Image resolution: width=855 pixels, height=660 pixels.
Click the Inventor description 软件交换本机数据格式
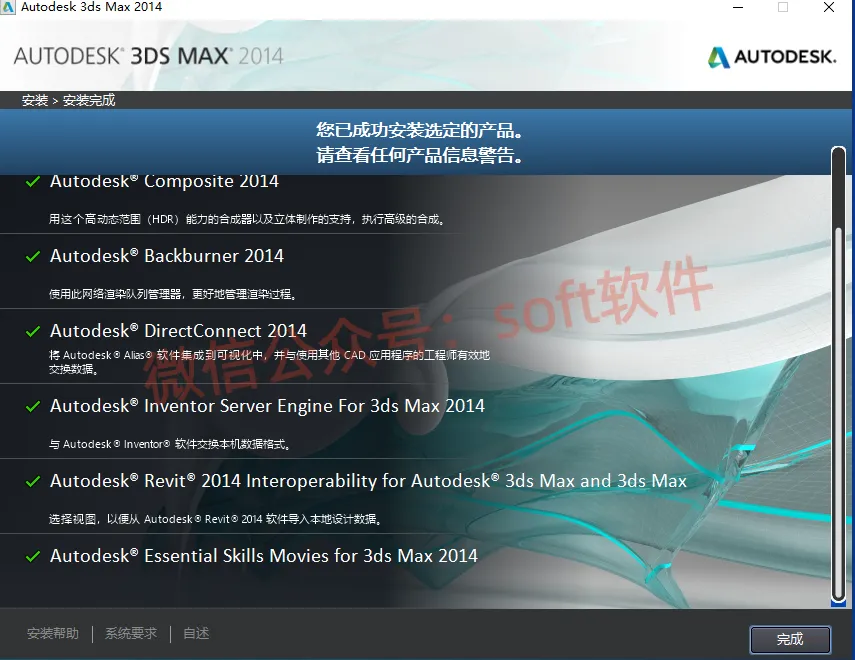[170, 445]
